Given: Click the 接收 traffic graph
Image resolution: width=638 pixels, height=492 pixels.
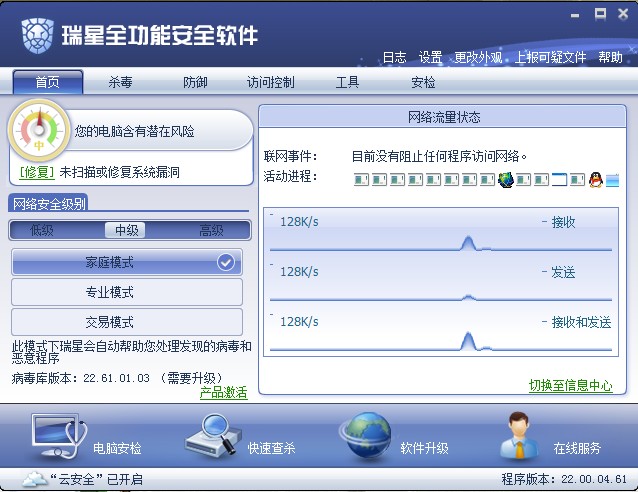Looking at the screenshot, I should pos(441,232).
